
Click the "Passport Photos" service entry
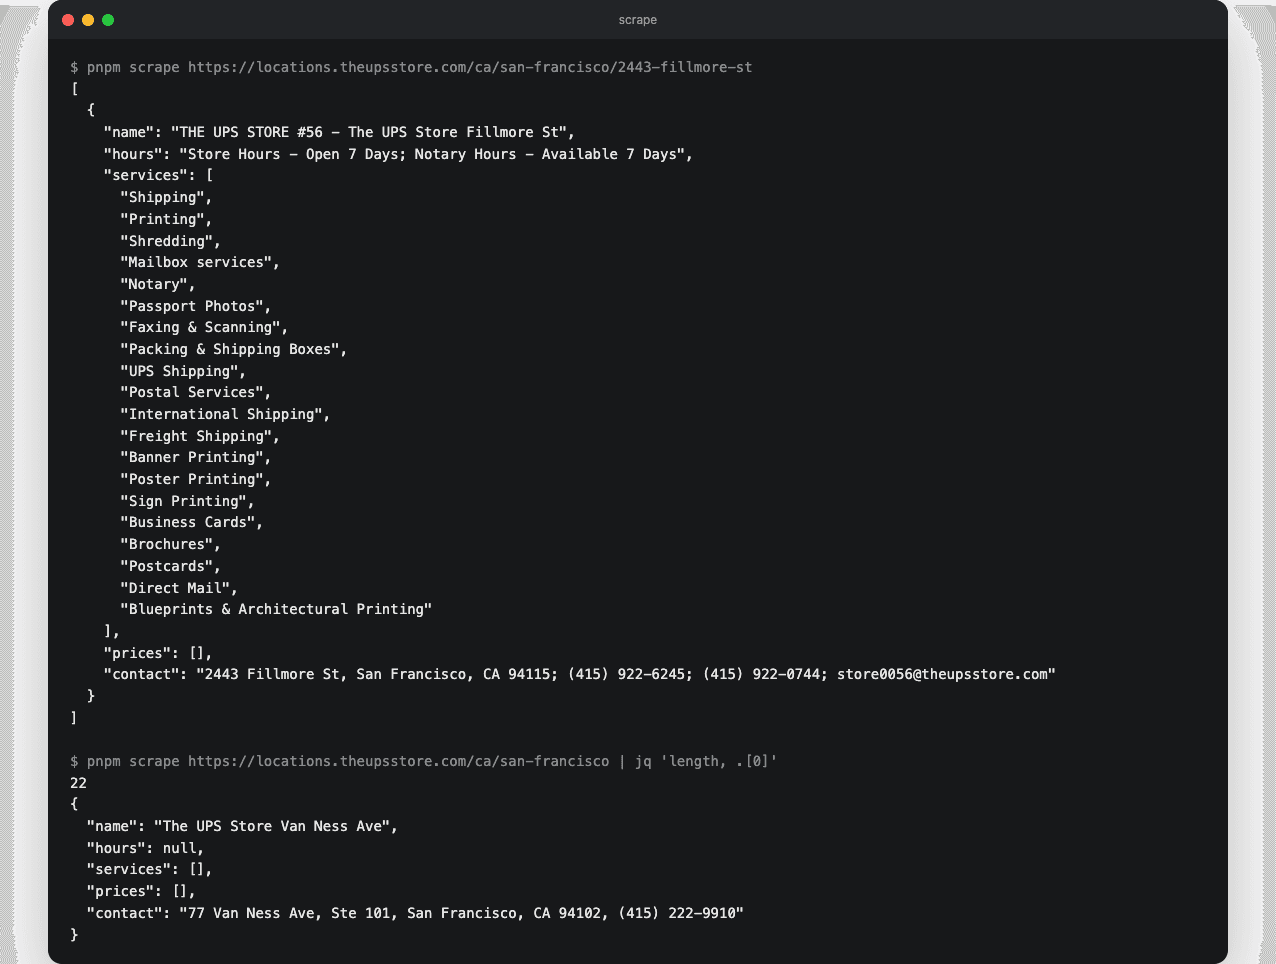point(196,306)
